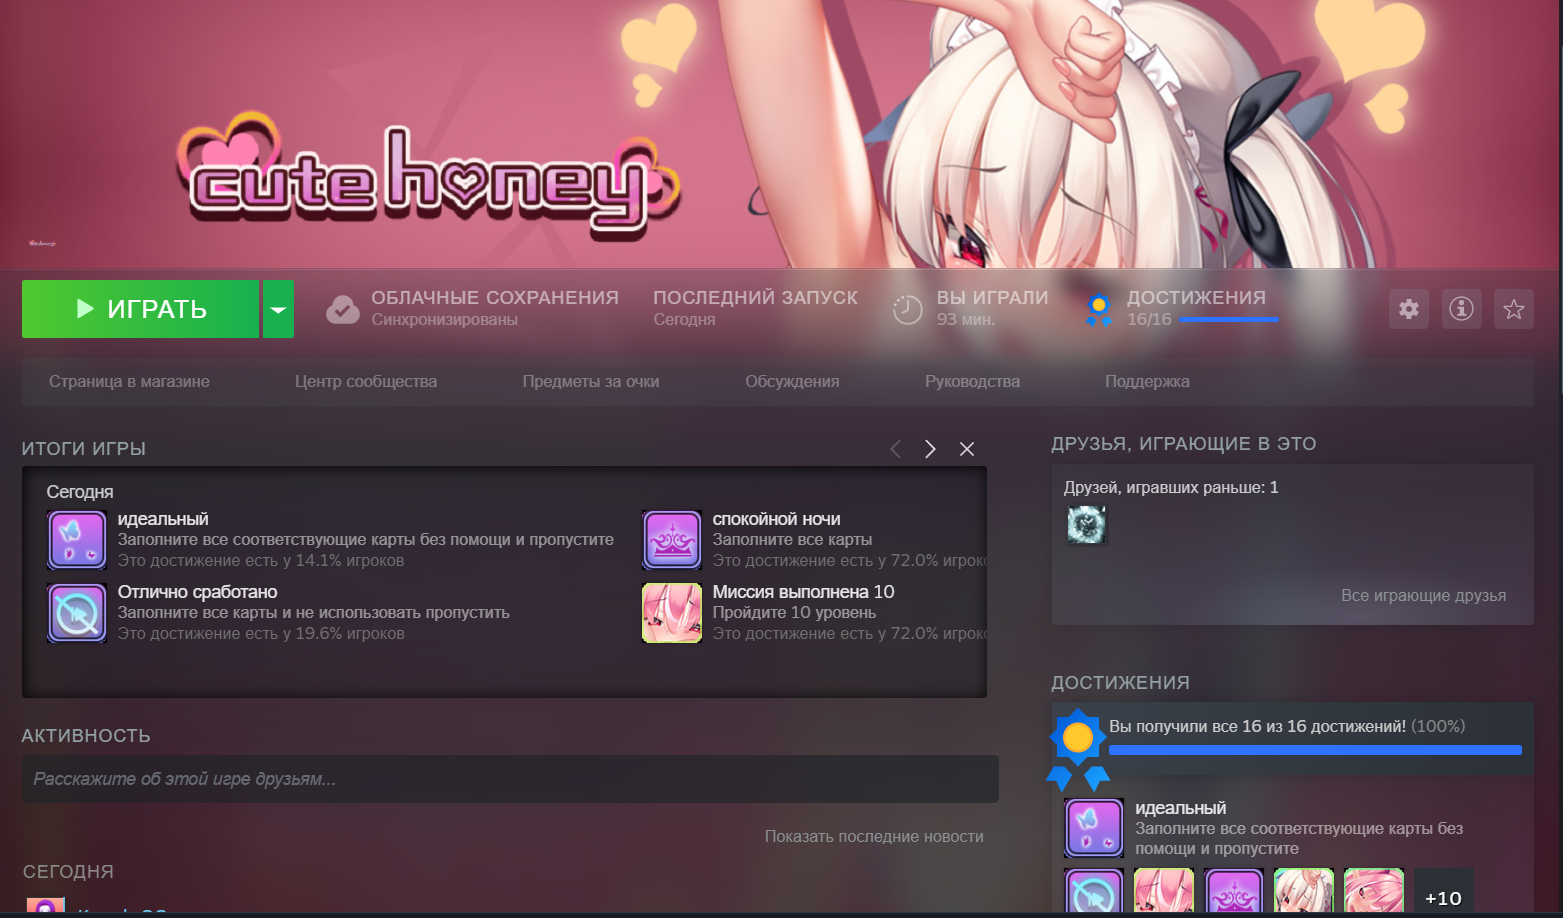Click the 16/16 achievements count
The image size is (1563, 918).
(1149, 320)
